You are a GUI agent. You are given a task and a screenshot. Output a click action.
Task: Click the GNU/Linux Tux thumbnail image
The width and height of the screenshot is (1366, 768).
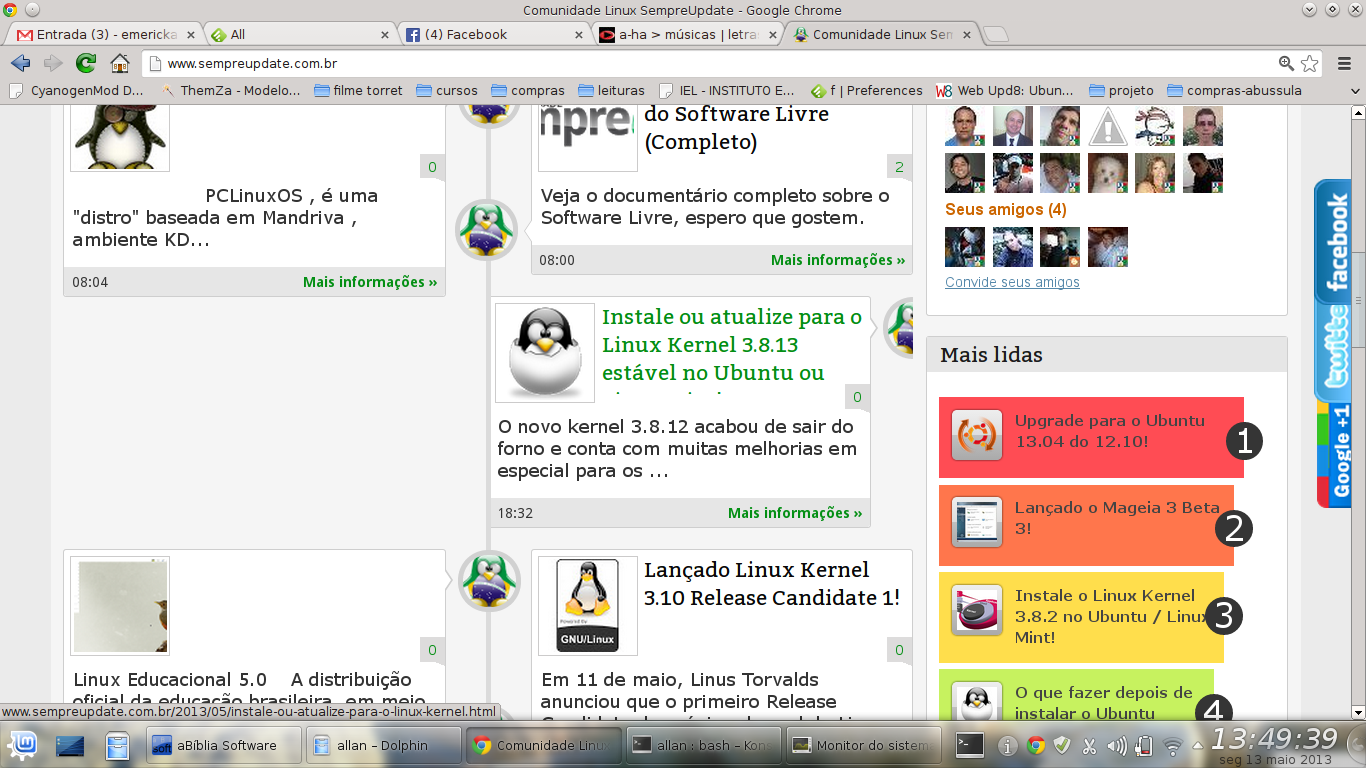[x=587, y=606]
